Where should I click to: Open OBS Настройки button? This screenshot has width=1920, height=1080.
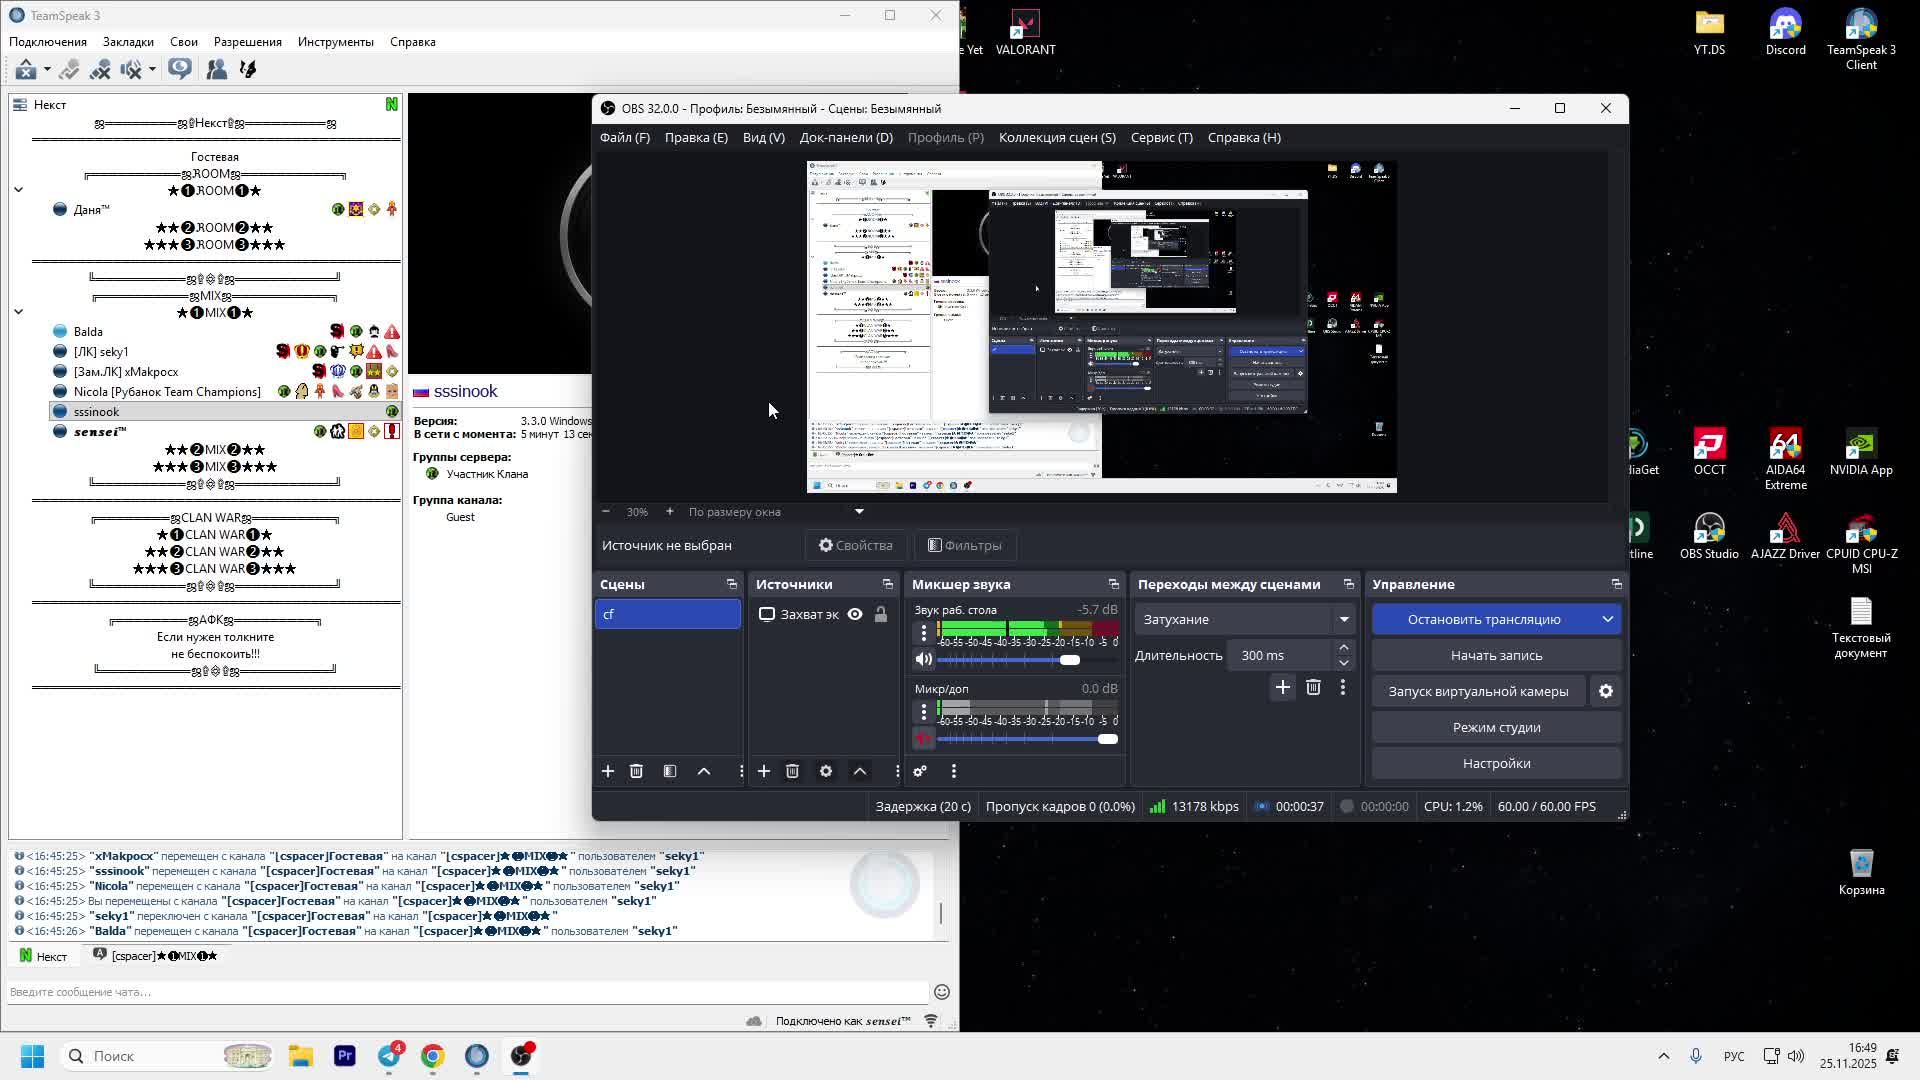pyautogui.click(x=1496, y=763)
